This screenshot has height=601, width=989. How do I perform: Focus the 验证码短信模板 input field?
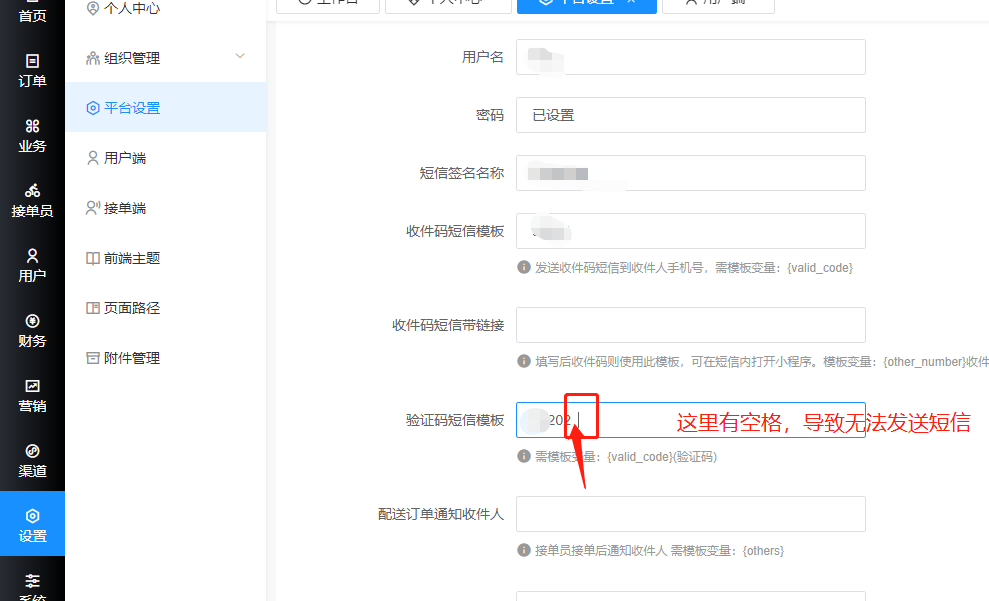pos(691,420)
